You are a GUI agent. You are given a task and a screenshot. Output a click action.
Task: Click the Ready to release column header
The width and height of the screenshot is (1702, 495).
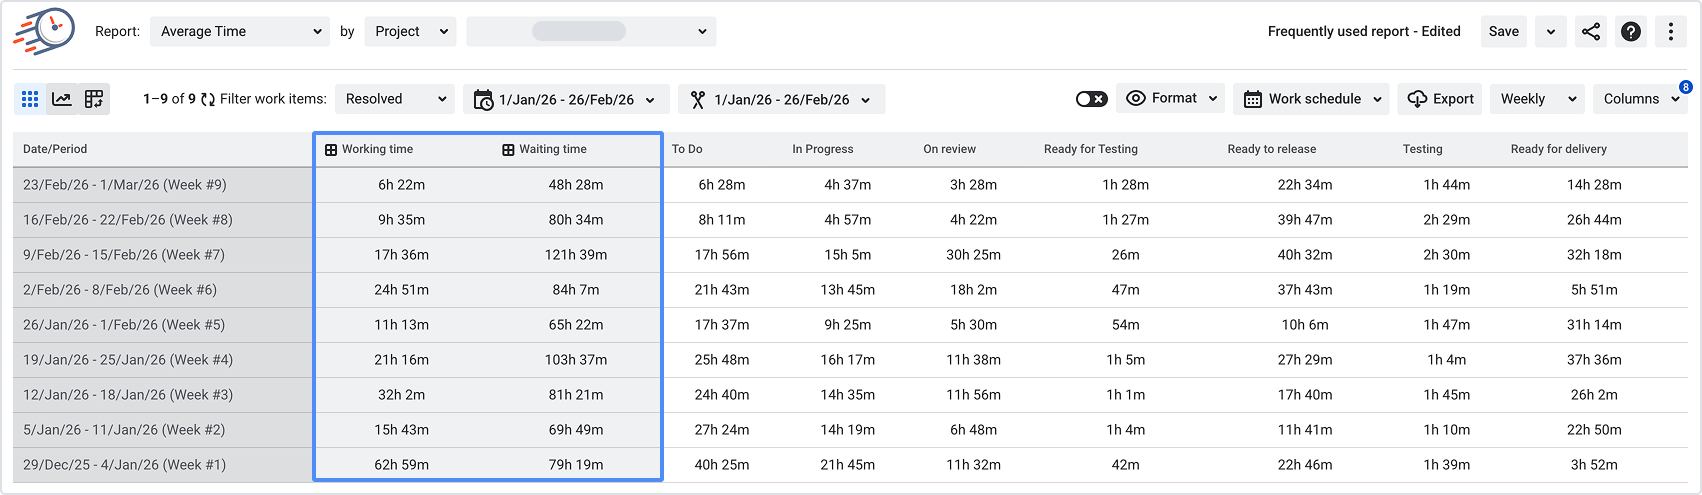(x=1272, y=149)
